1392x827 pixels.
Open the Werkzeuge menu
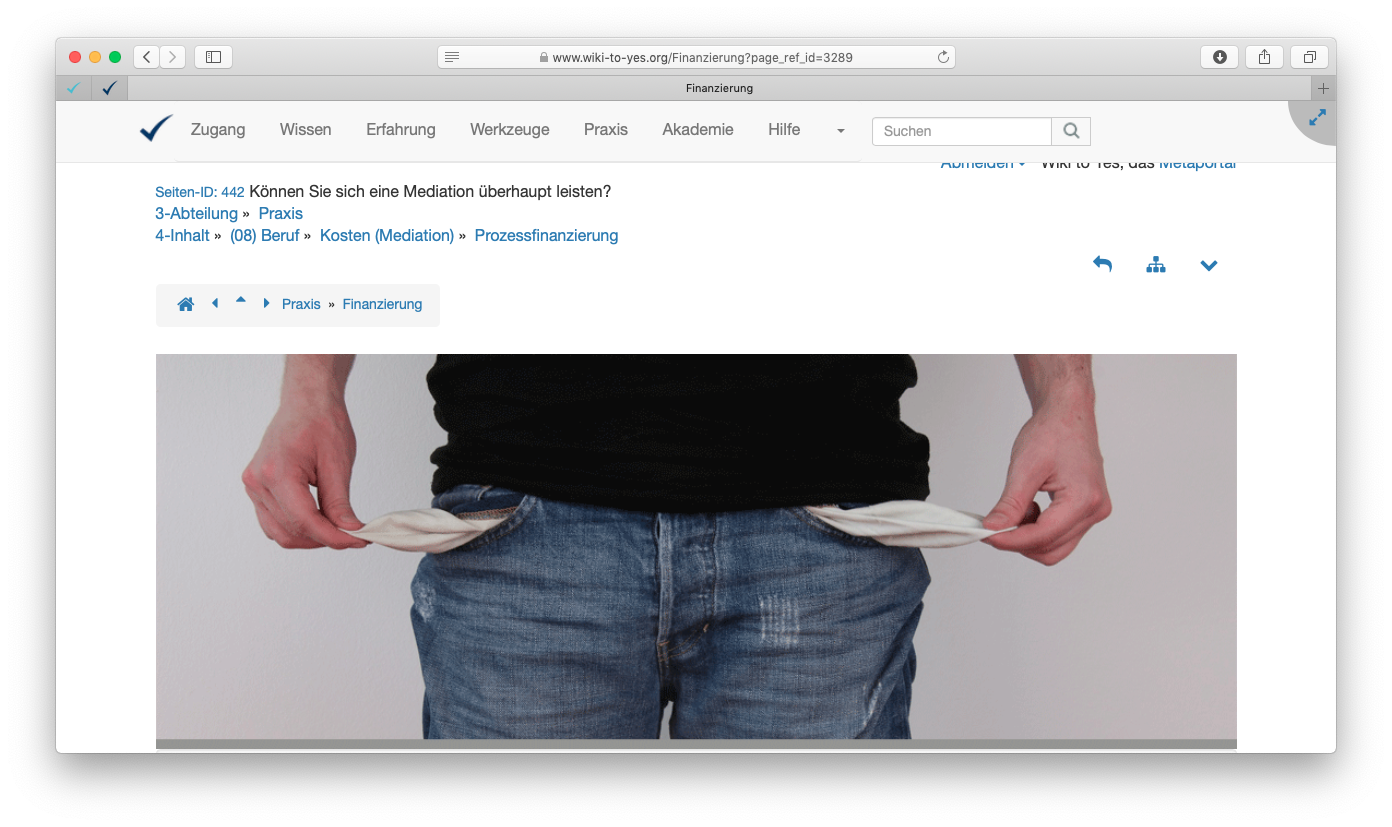click(509, 129)
